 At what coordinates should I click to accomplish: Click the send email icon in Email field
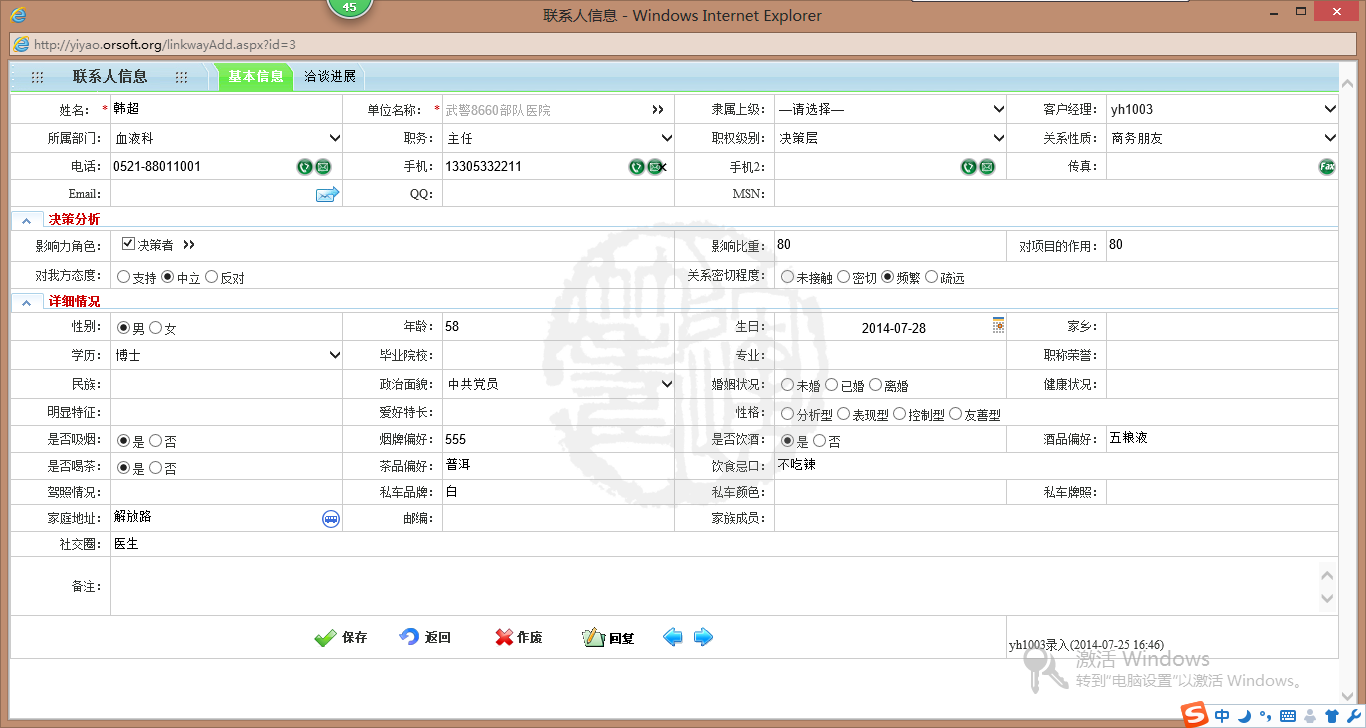point(328,194)
